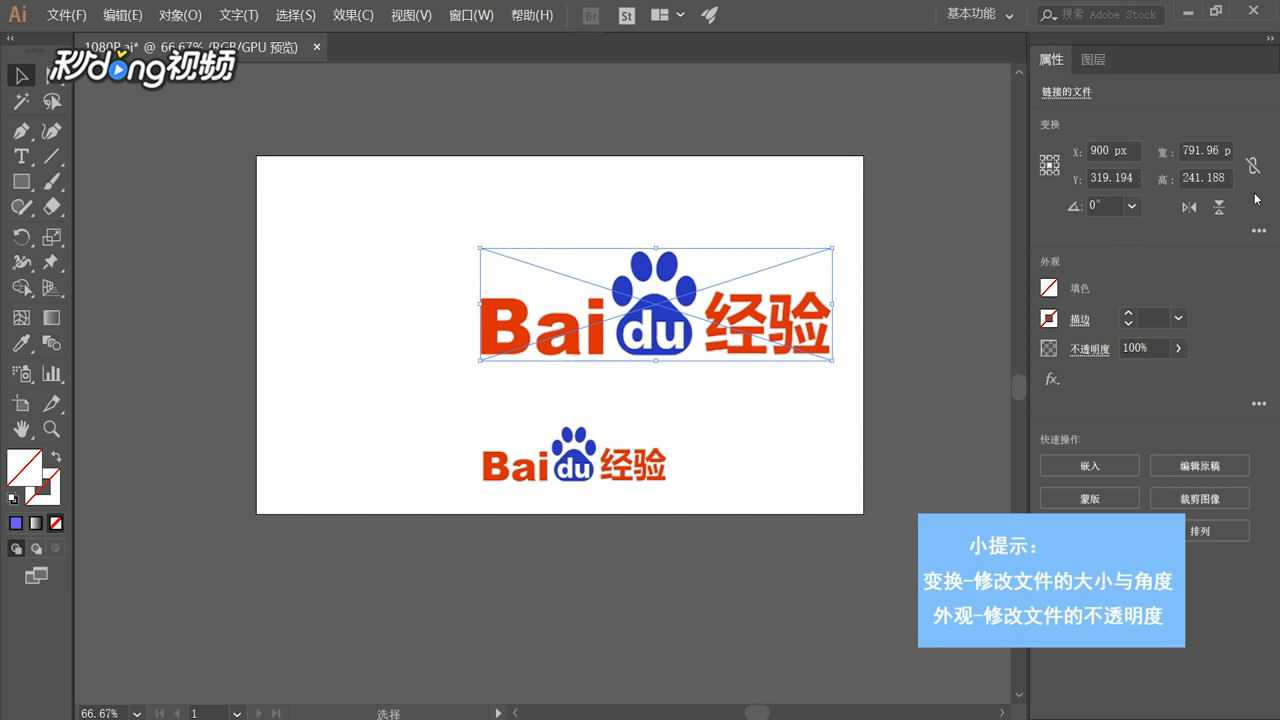
Task: Flip the image horizontally
Action: (x=1189, y=207)
